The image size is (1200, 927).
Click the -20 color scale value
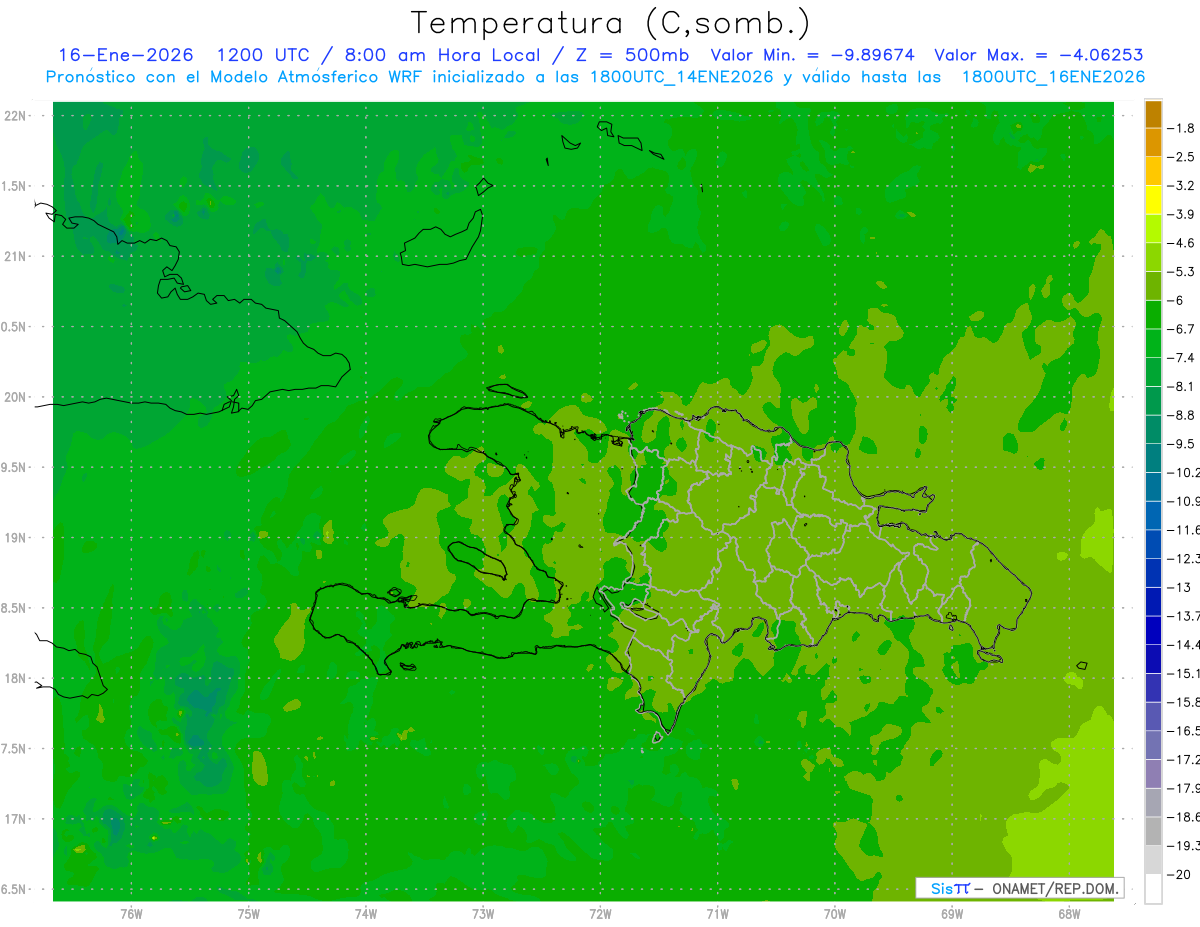[x=1181, y=874]
